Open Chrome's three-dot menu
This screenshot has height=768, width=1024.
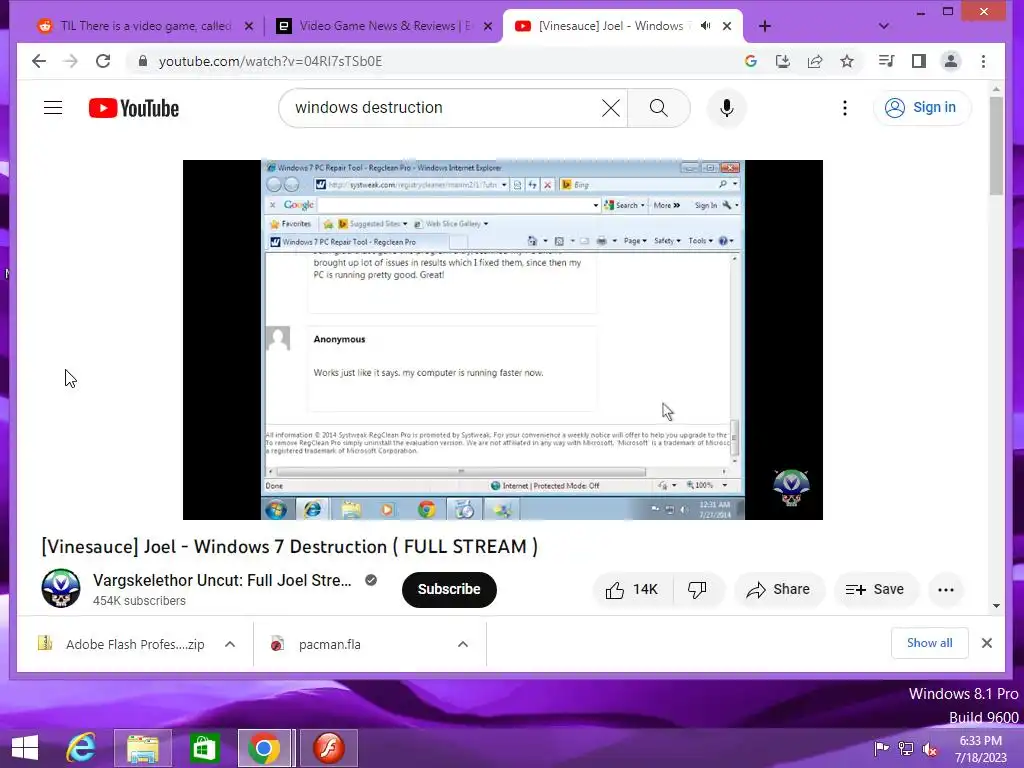(984, 61)
